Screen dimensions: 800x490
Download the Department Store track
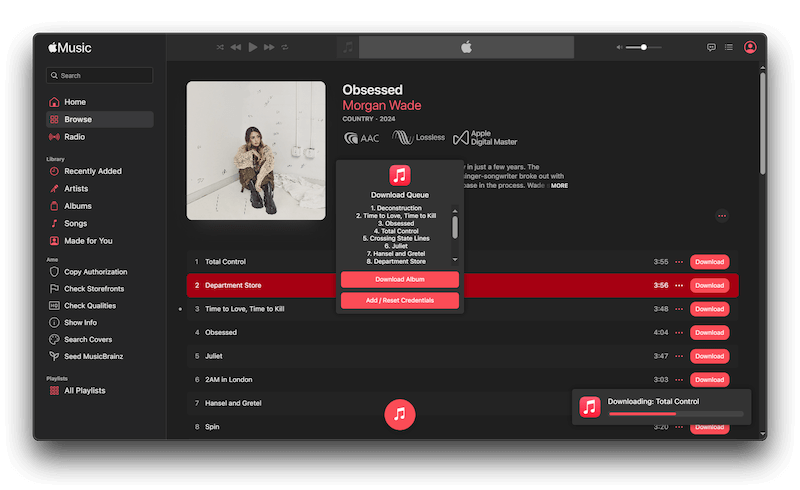pos(709,285)
